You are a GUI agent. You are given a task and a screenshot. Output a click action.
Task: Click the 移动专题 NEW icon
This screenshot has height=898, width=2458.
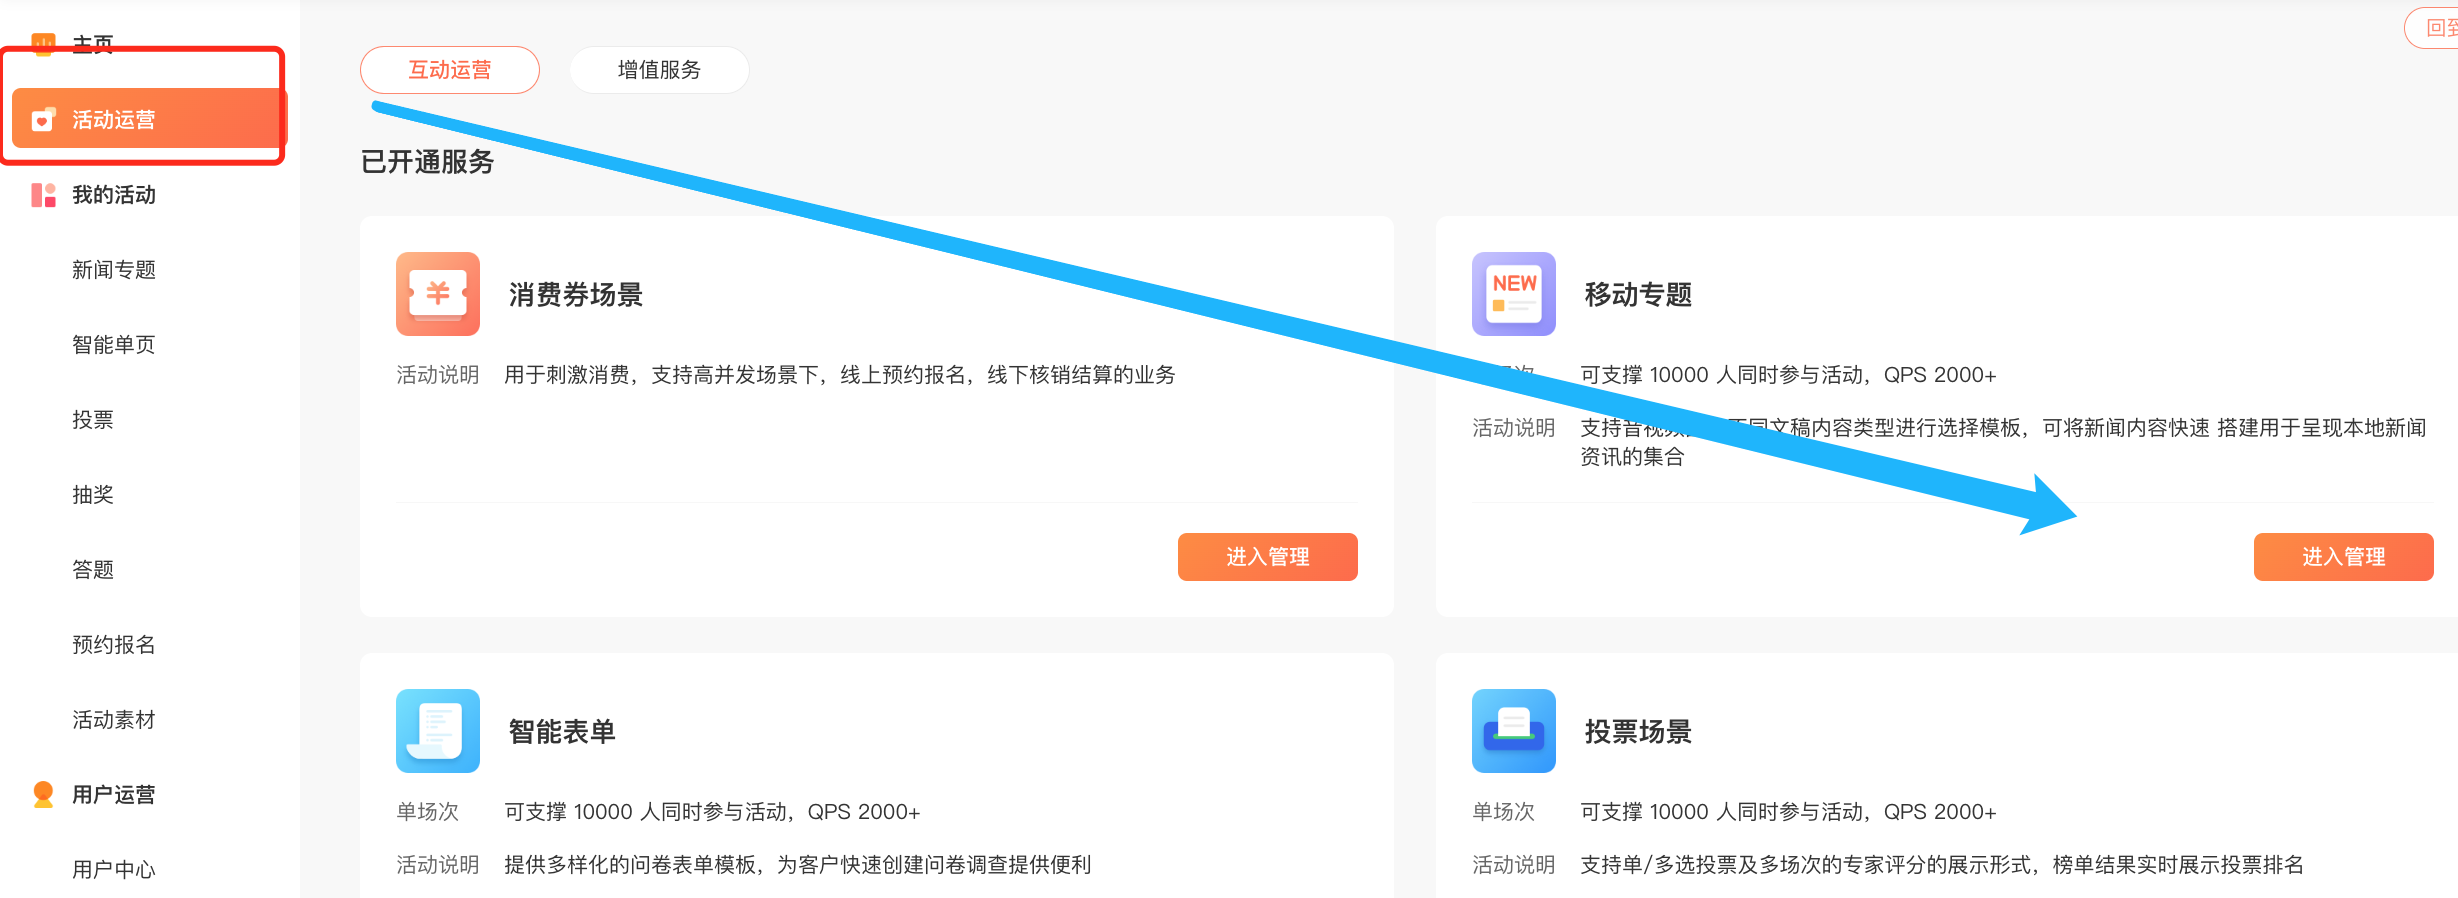(x=1513, y=294)
